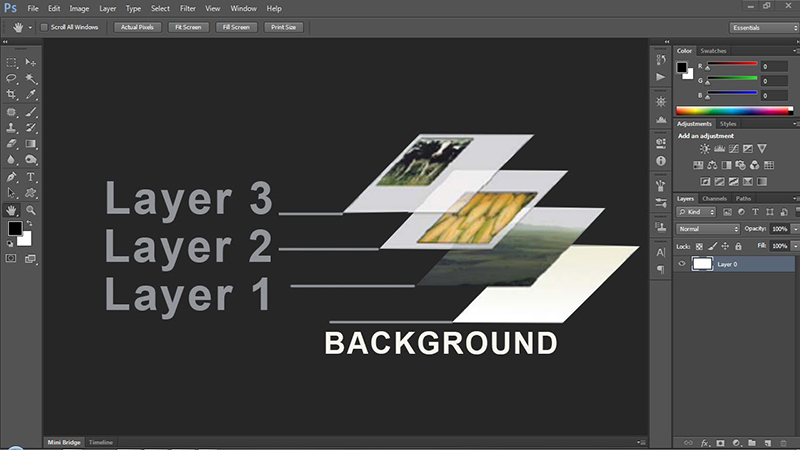Add Vibrance adjustment
Screen dimensions: 800x450
(x=762, y=148)
